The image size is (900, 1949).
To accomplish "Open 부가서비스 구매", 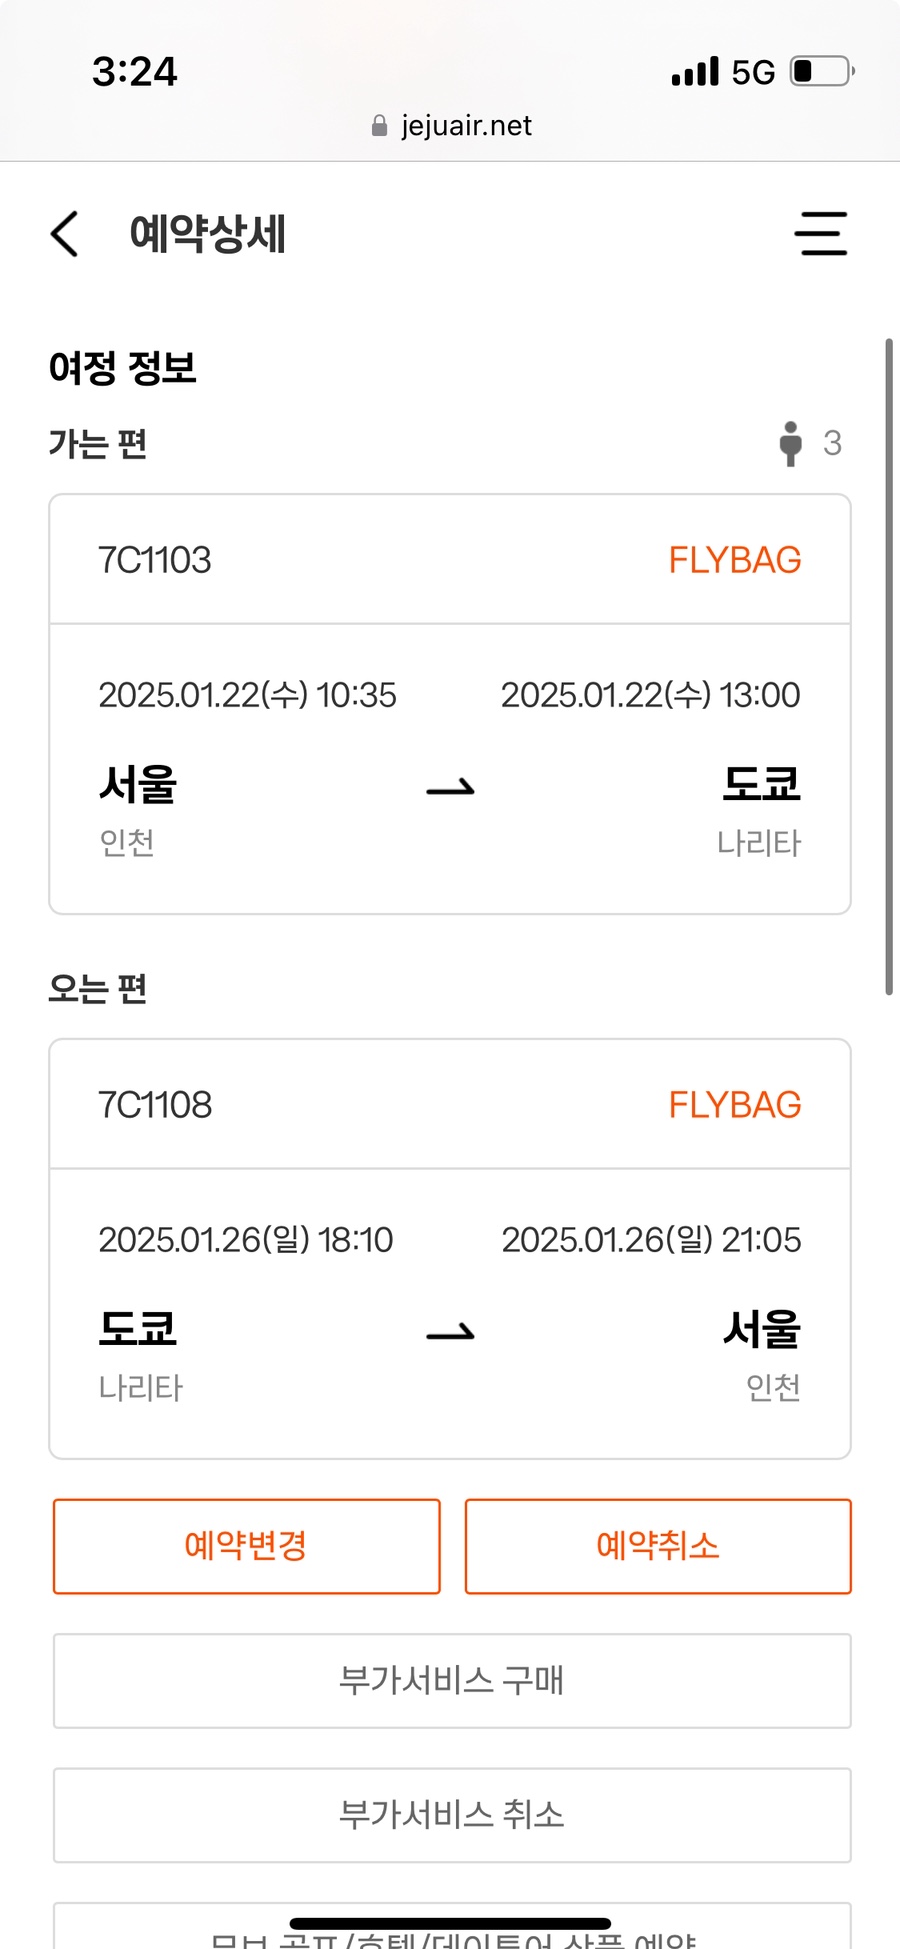I will (452, 1681).
